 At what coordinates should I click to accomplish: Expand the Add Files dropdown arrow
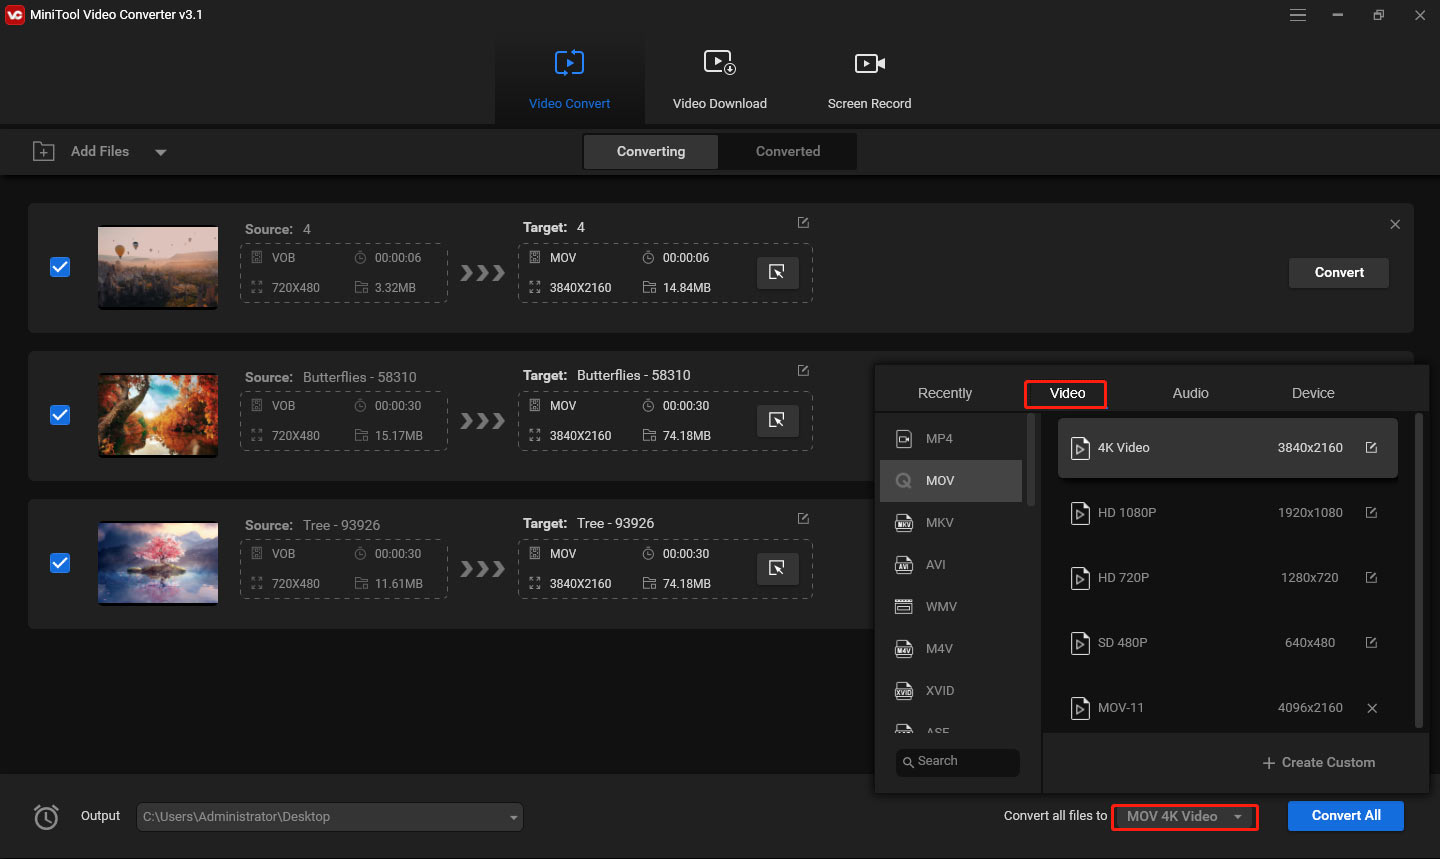[x=161, y=152]
